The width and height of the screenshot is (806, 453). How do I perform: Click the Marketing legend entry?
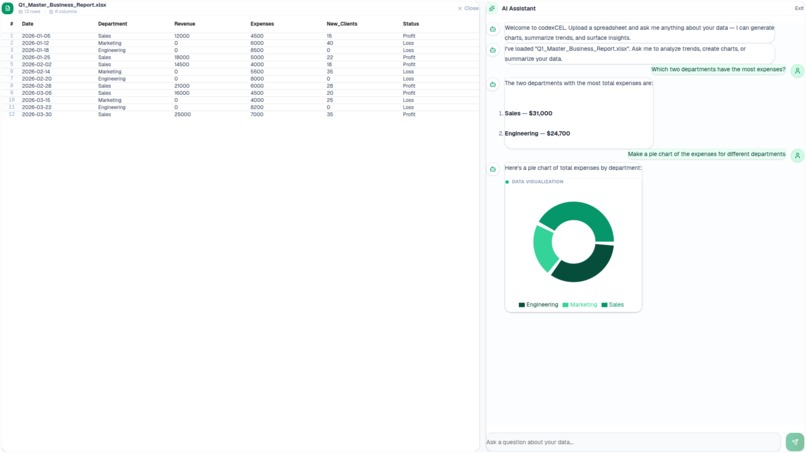(580, 305)
